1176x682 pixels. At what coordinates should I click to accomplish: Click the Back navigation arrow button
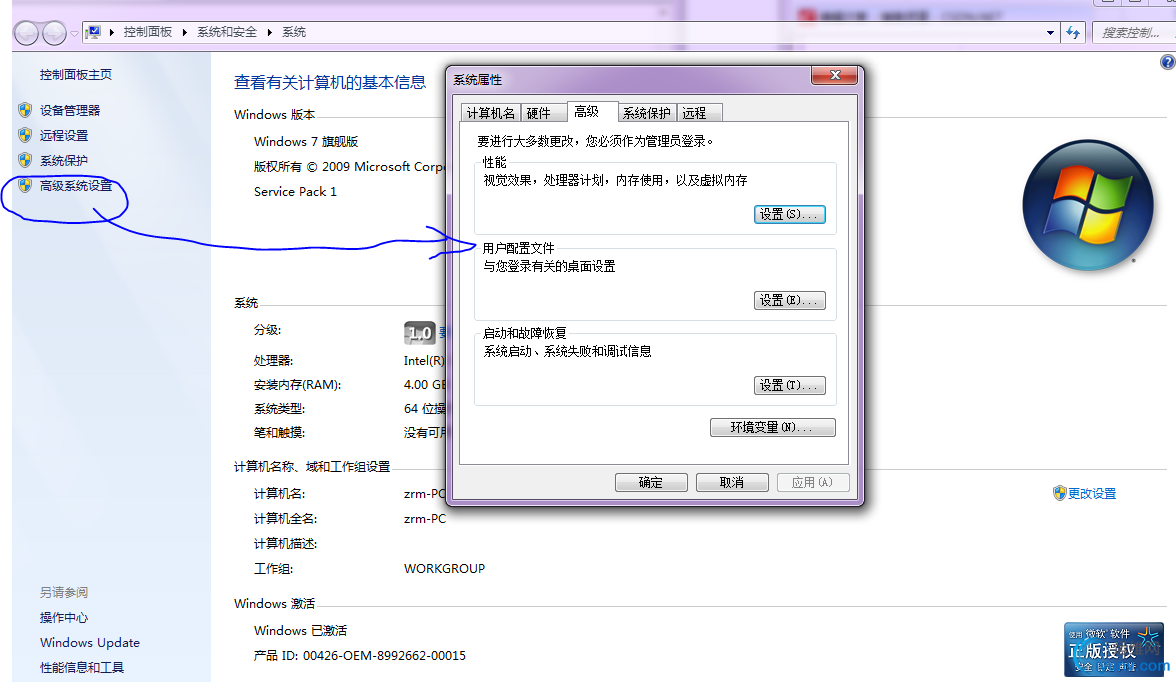[x=26, y=33]
